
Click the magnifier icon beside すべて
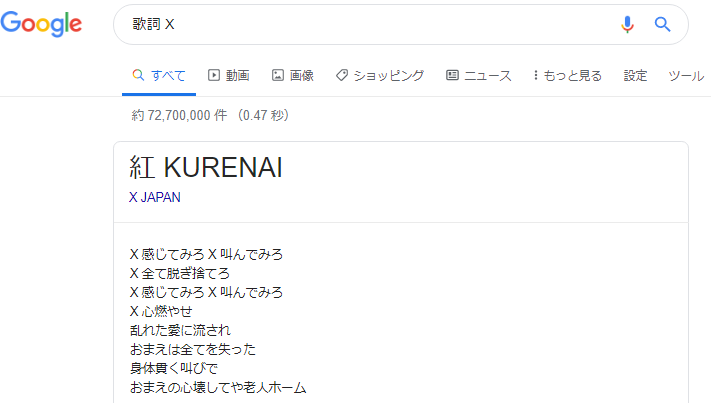[x=138, y=75]
